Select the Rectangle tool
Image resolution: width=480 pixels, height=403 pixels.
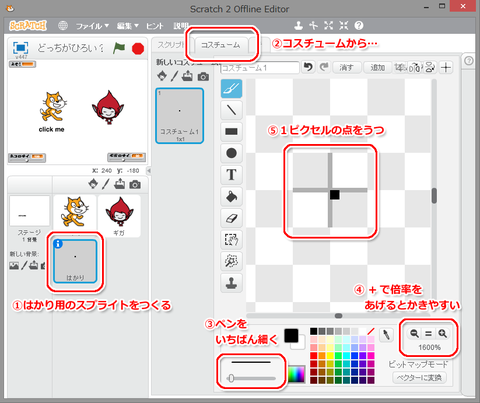[x=231, y=131]
